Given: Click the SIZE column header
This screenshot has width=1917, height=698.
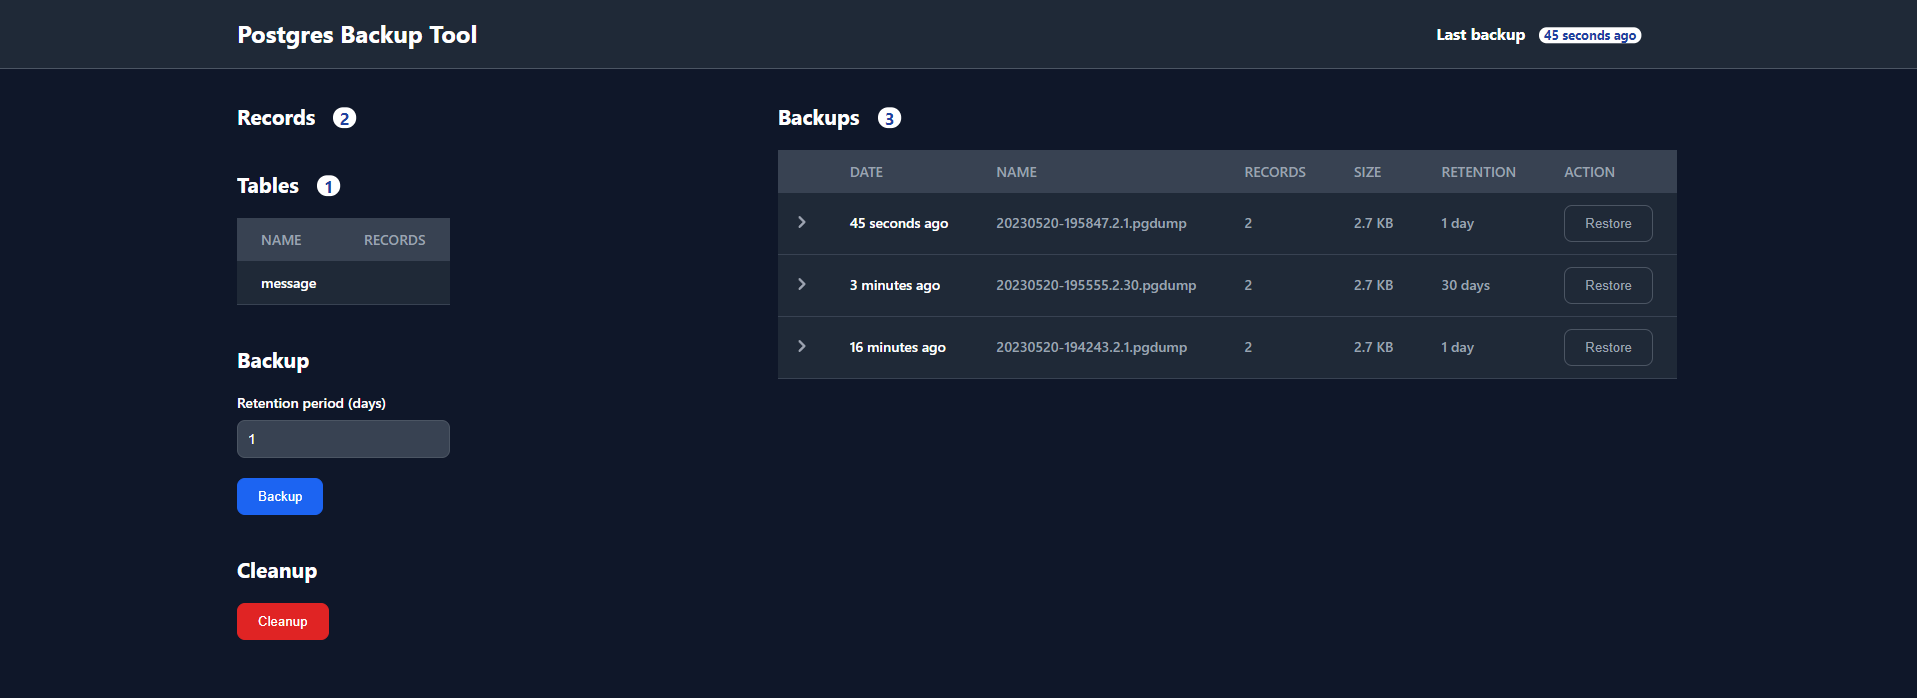Looking at the screenshot, I should point(1367,172).
